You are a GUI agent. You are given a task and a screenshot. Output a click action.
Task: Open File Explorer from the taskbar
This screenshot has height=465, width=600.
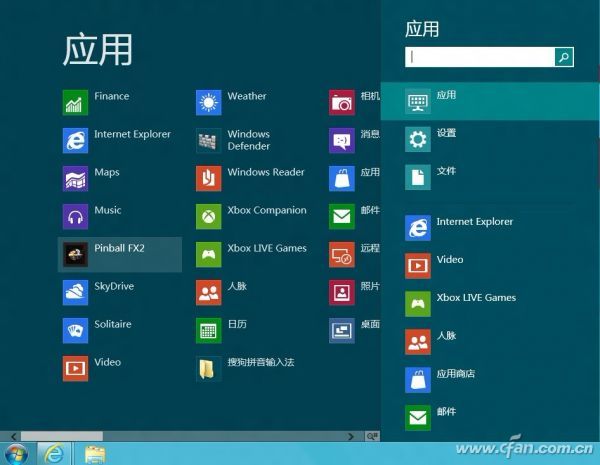point(95,455)
